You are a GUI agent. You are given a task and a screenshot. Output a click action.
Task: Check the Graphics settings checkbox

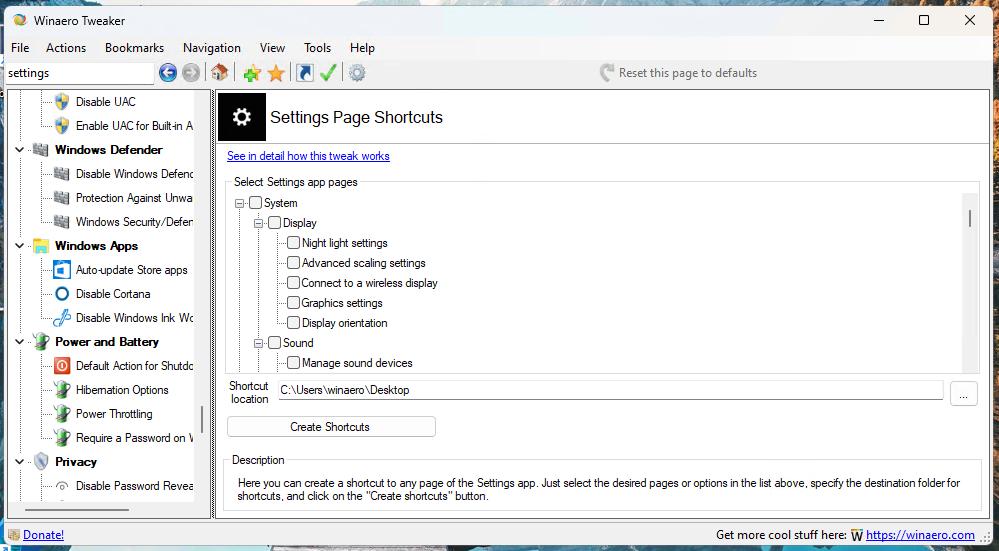pyautogui.click(x=293, y=303)
